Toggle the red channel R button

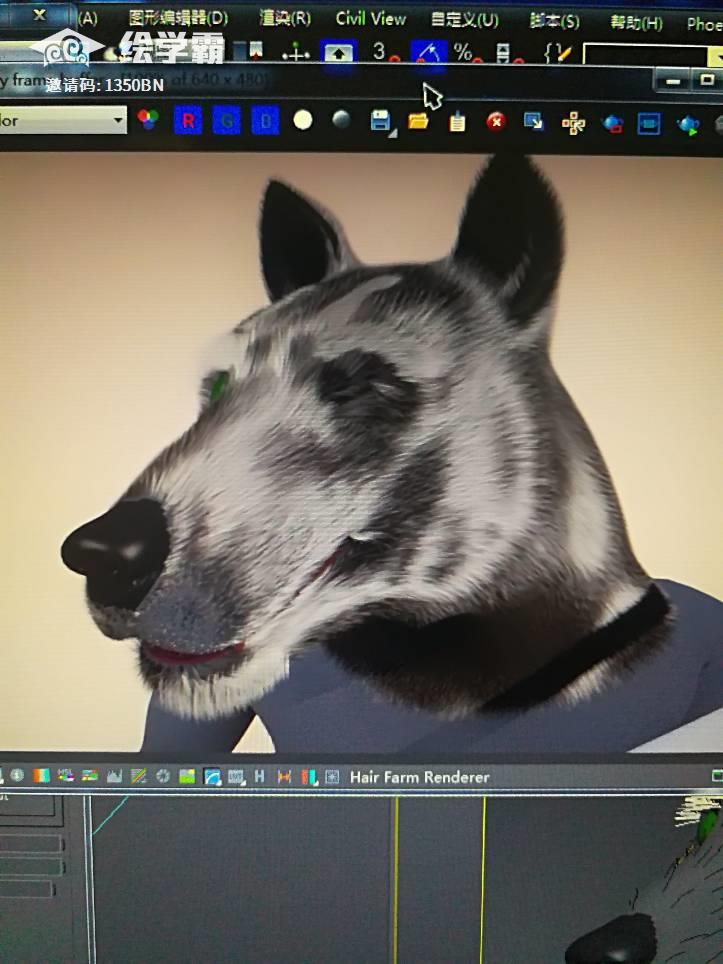tap(188, 120)
